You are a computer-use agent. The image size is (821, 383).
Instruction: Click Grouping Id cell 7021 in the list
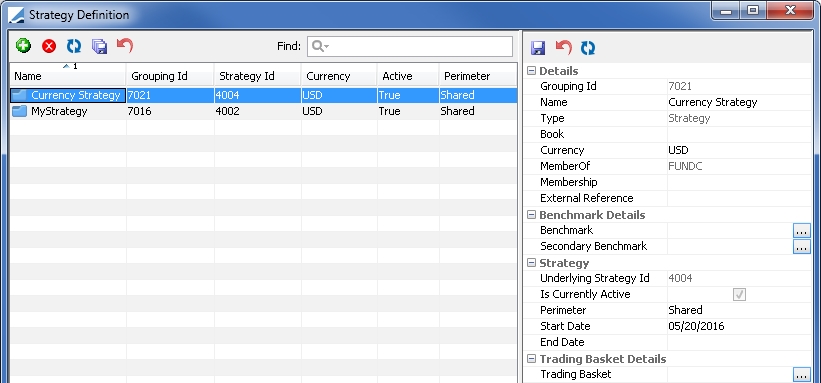point(170,95)
